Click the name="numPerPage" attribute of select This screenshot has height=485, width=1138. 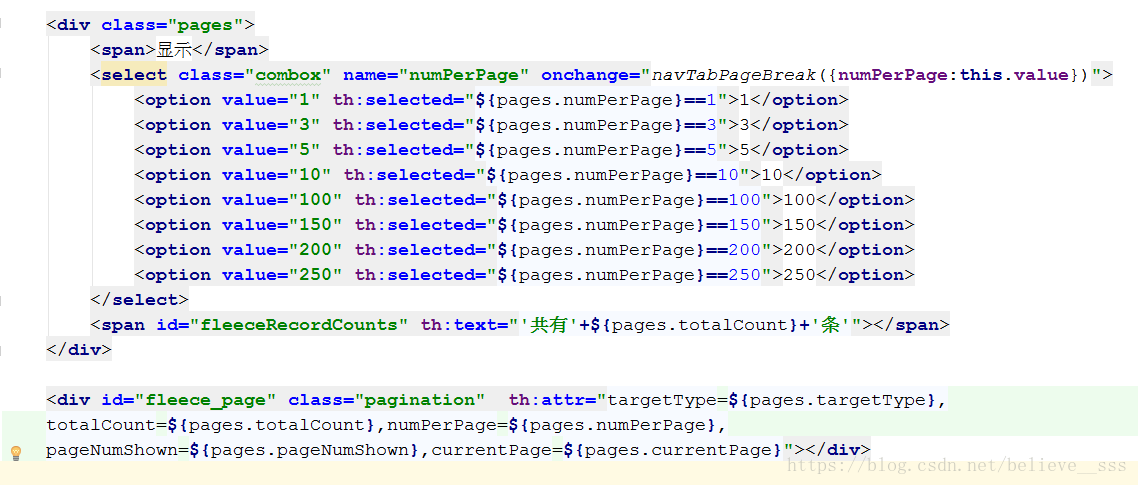pyautogui.click(x=436, y=75)
